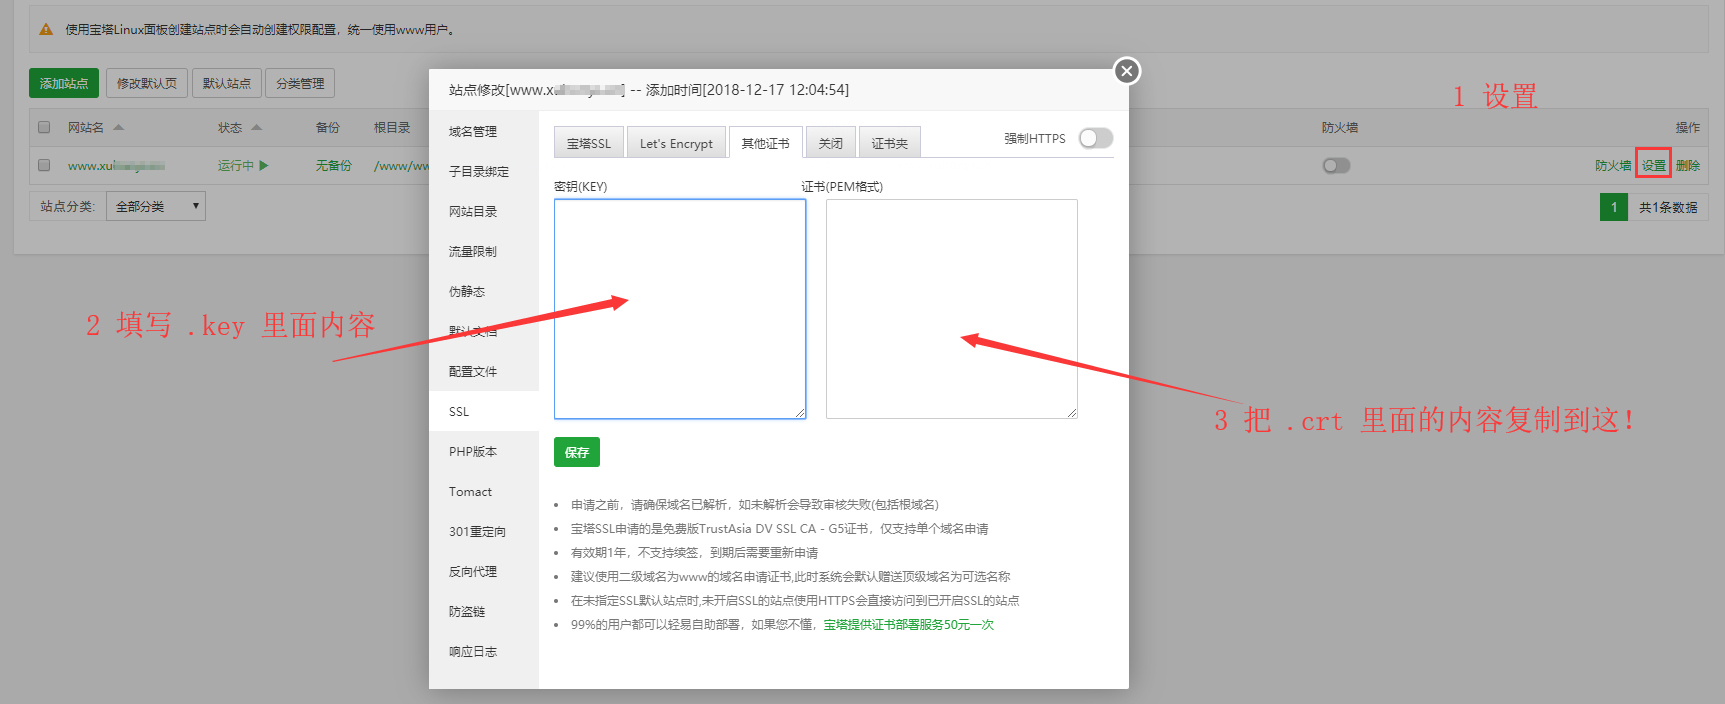Click the www.xu site name link
This screenshot has height=704, width=1725.
click(116, 165)
